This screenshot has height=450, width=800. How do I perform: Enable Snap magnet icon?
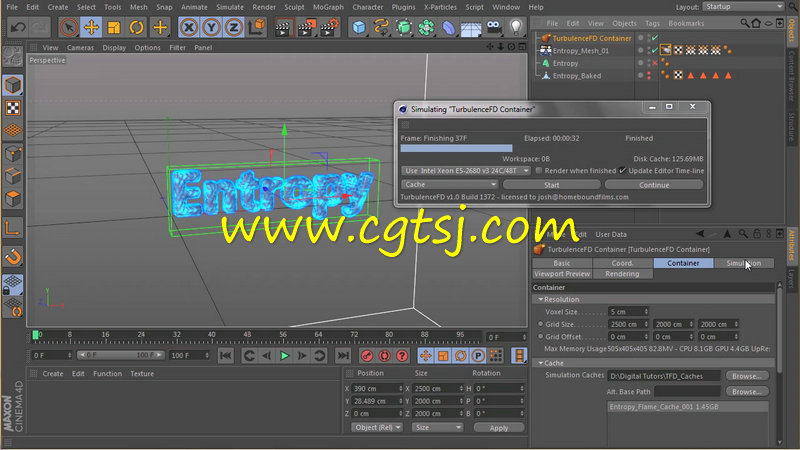click(13, 257)
